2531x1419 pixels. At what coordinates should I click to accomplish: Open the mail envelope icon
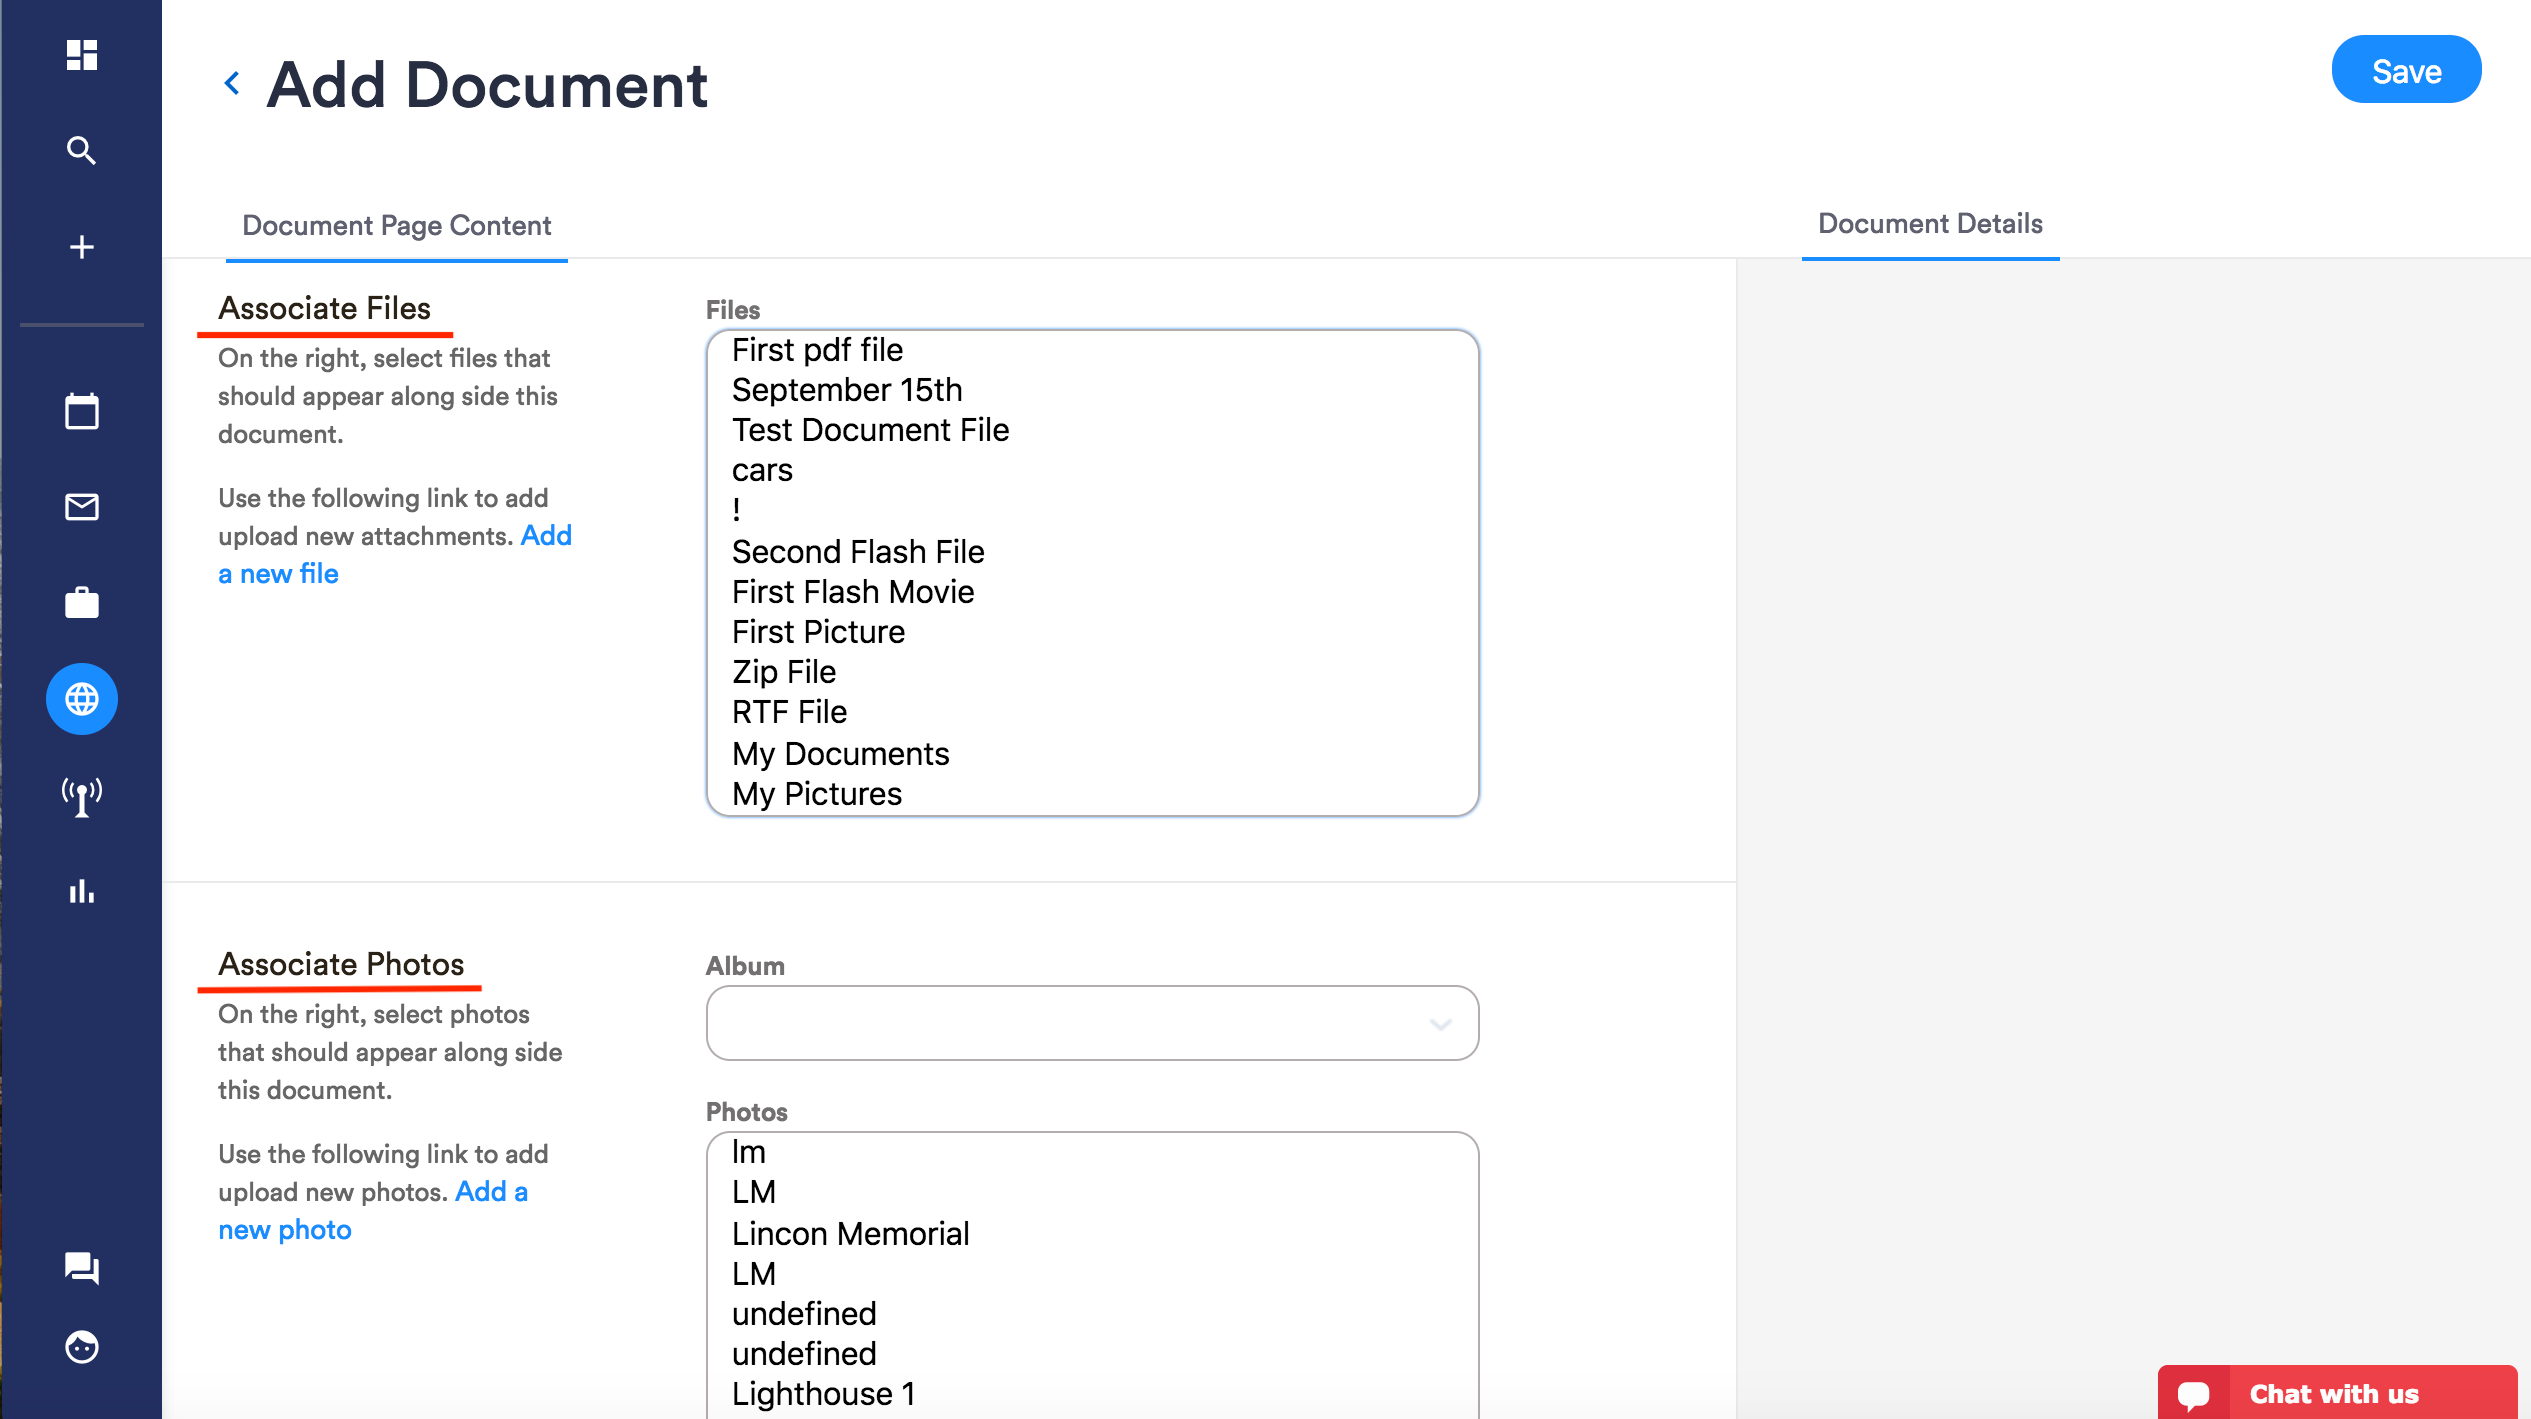[x=81, y=507]
